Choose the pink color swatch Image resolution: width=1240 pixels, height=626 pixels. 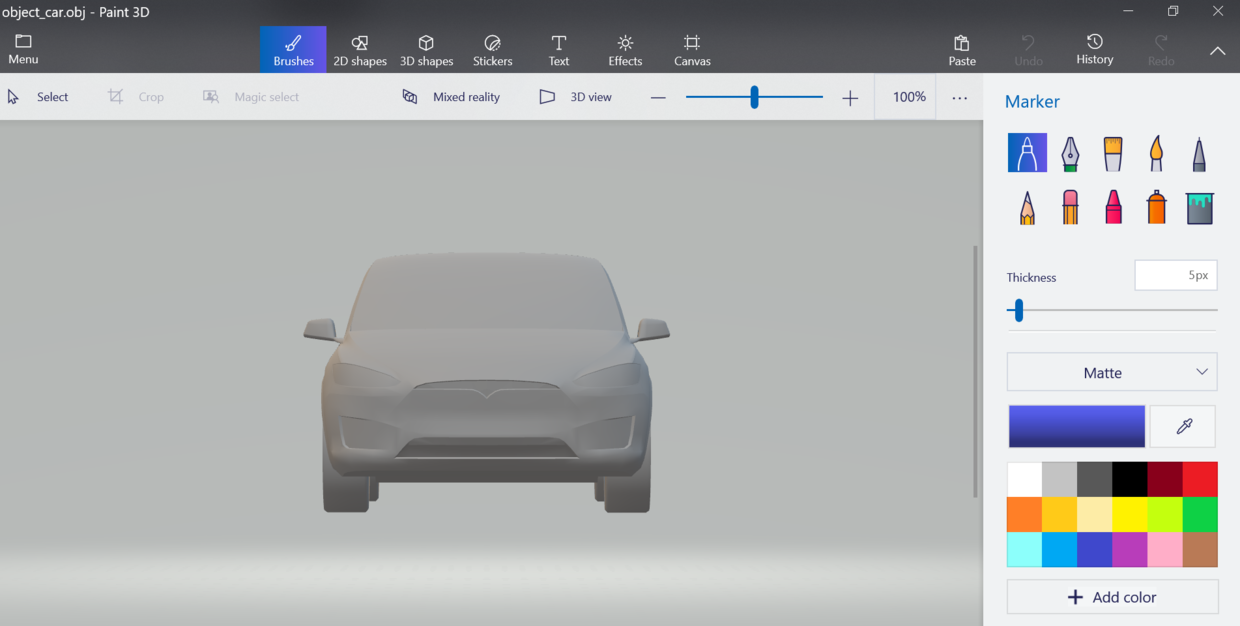(1165, 550)
